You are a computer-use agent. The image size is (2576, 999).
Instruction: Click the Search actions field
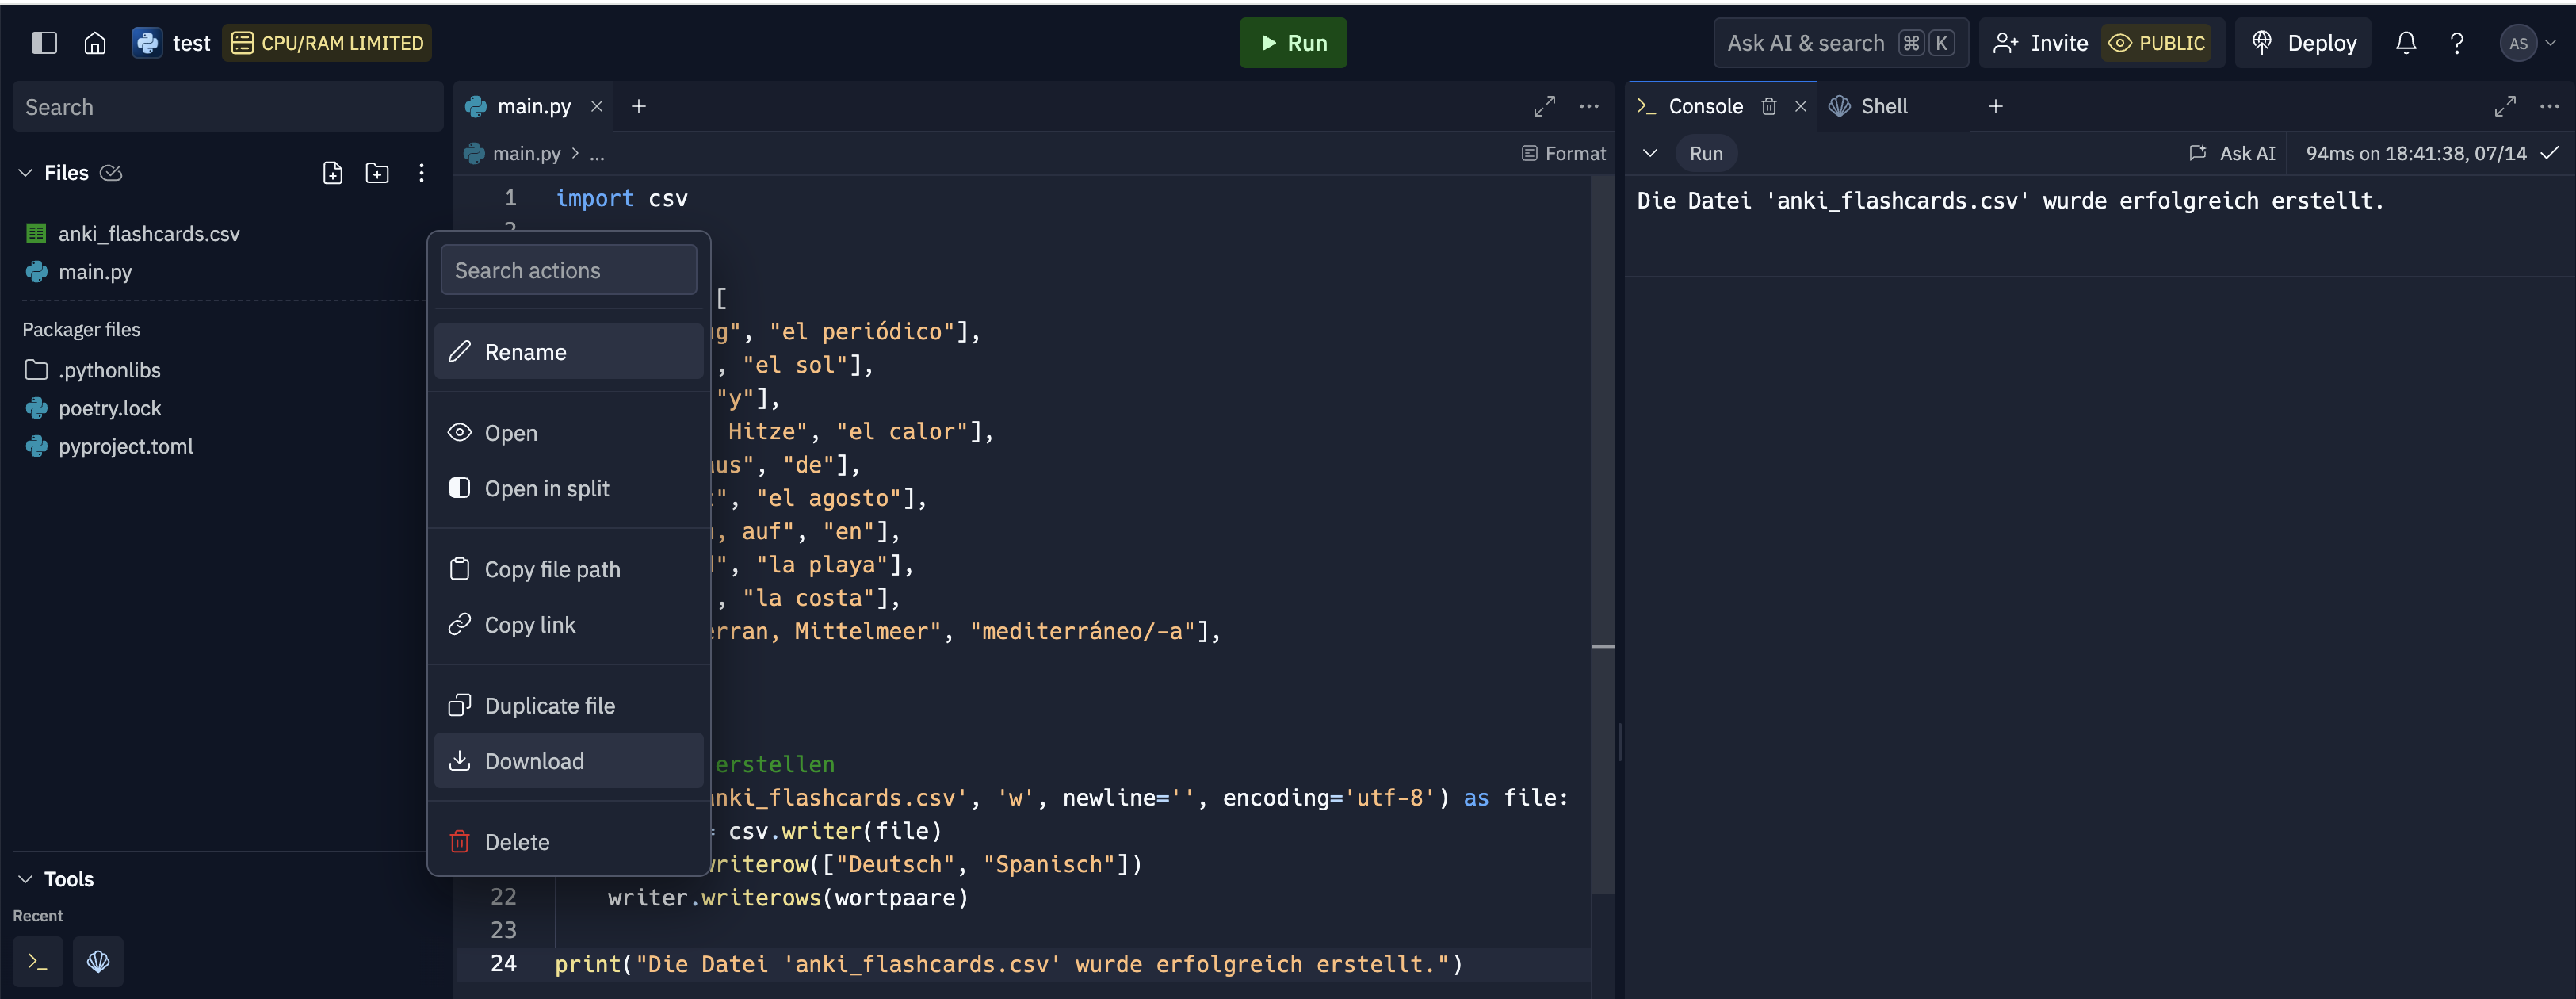[568, 270]
